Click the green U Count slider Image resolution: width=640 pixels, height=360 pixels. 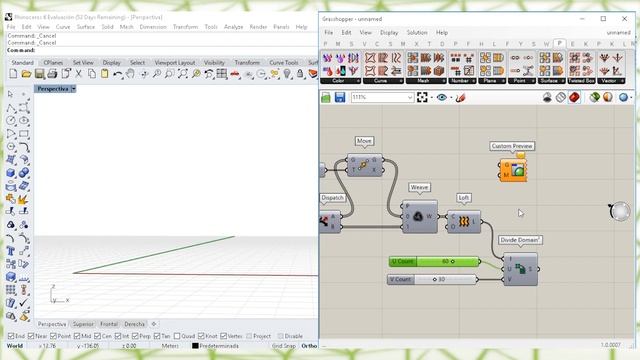pyautogui.click(x=434, y=261)
